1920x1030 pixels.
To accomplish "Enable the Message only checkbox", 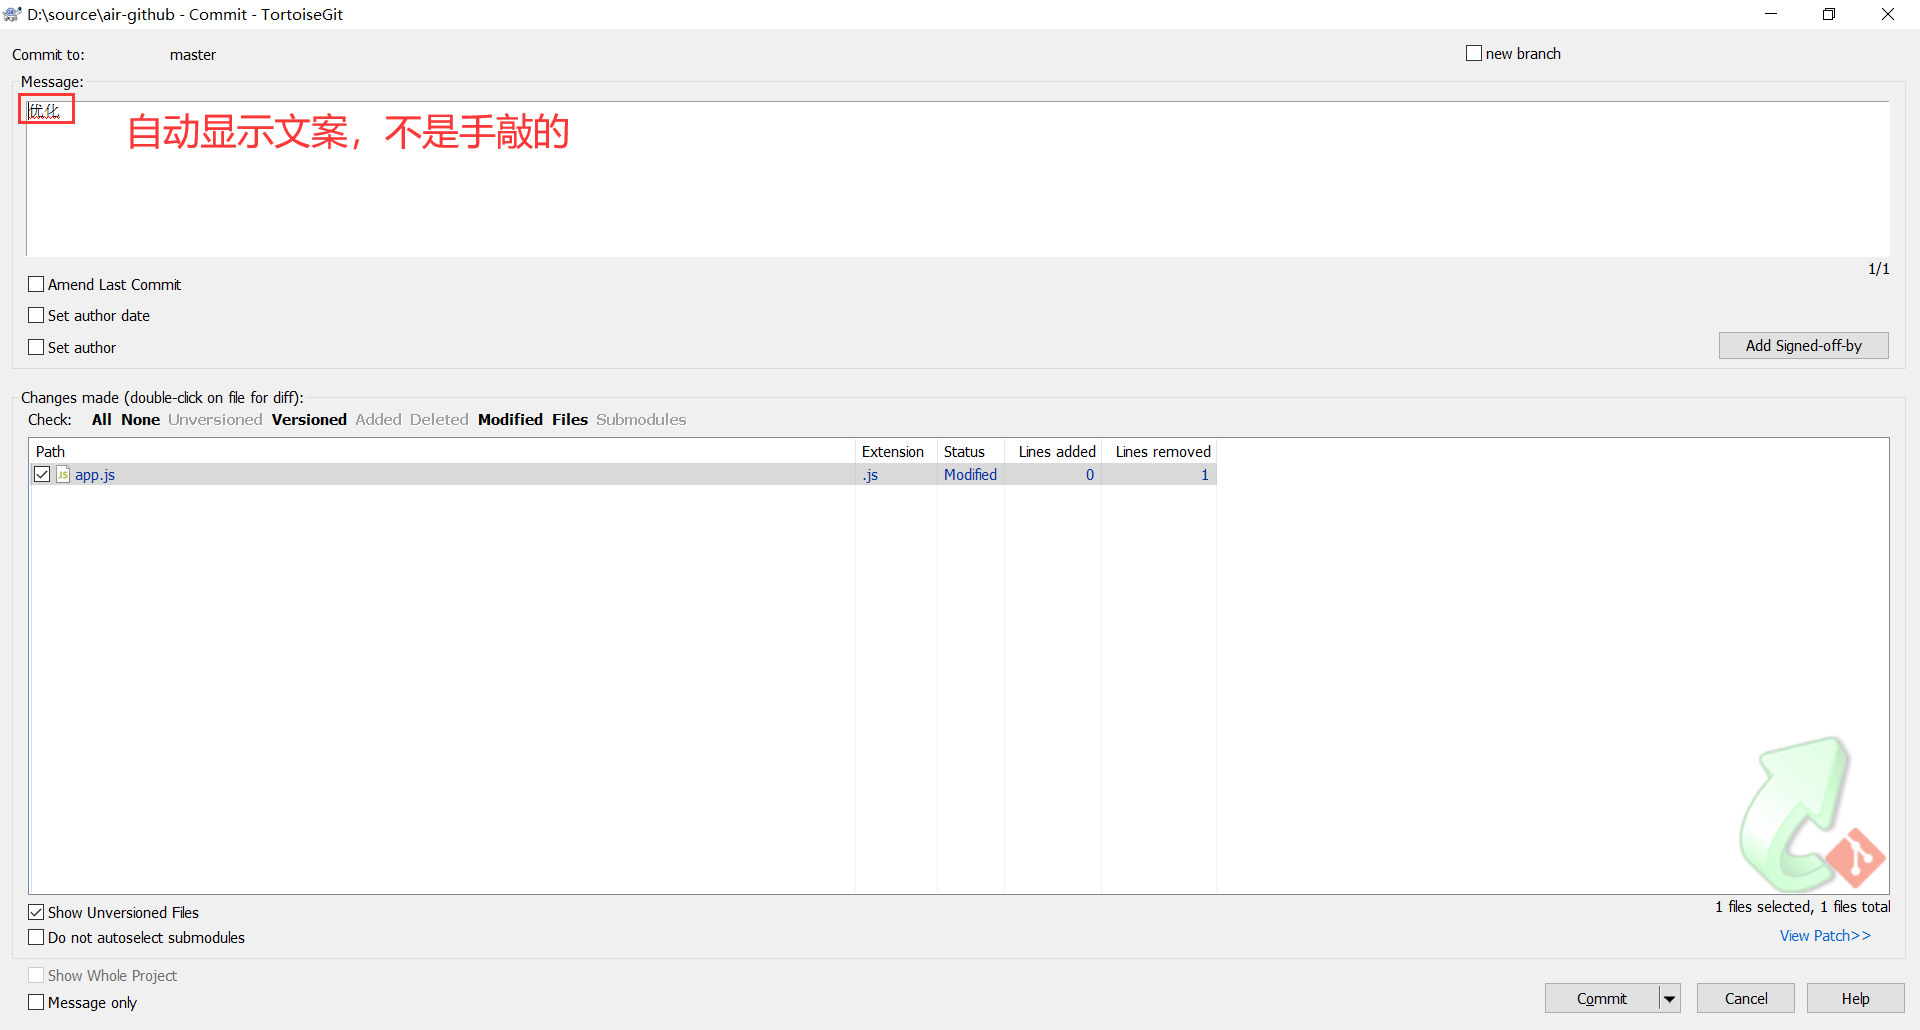I will point(36,1002).
